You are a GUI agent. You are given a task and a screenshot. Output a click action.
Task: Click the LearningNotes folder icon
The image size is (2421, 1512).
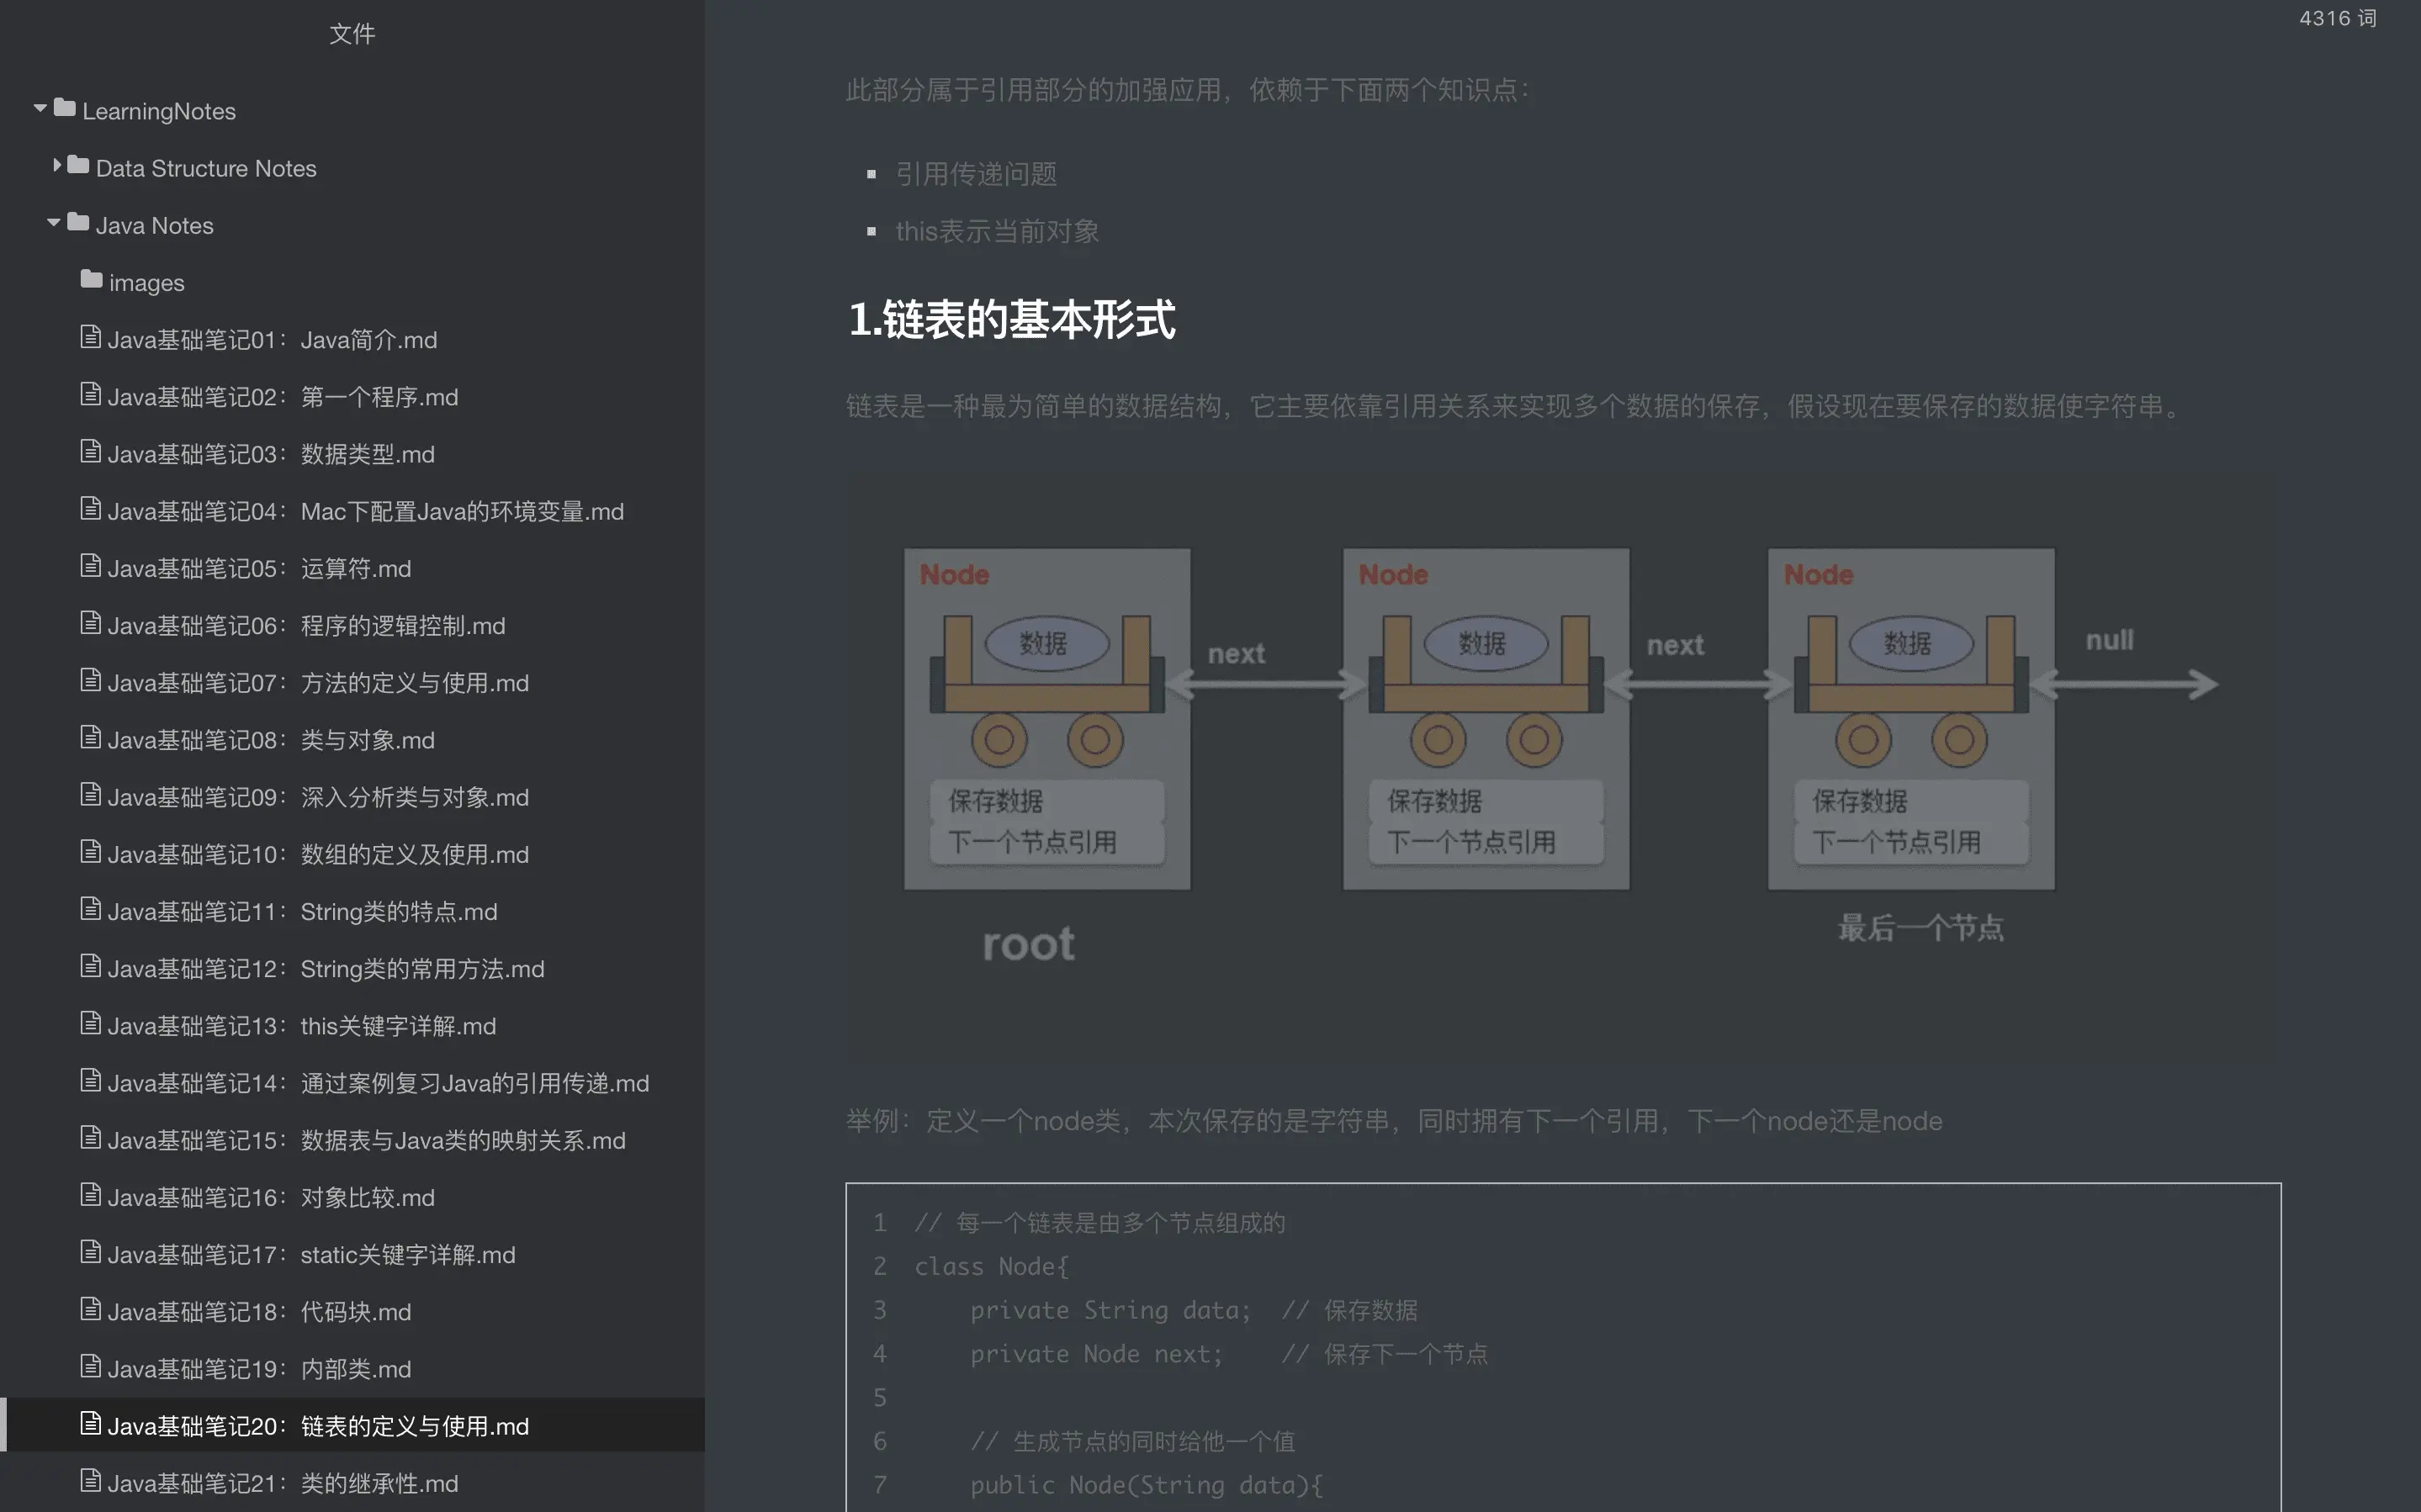coord(65,108)
